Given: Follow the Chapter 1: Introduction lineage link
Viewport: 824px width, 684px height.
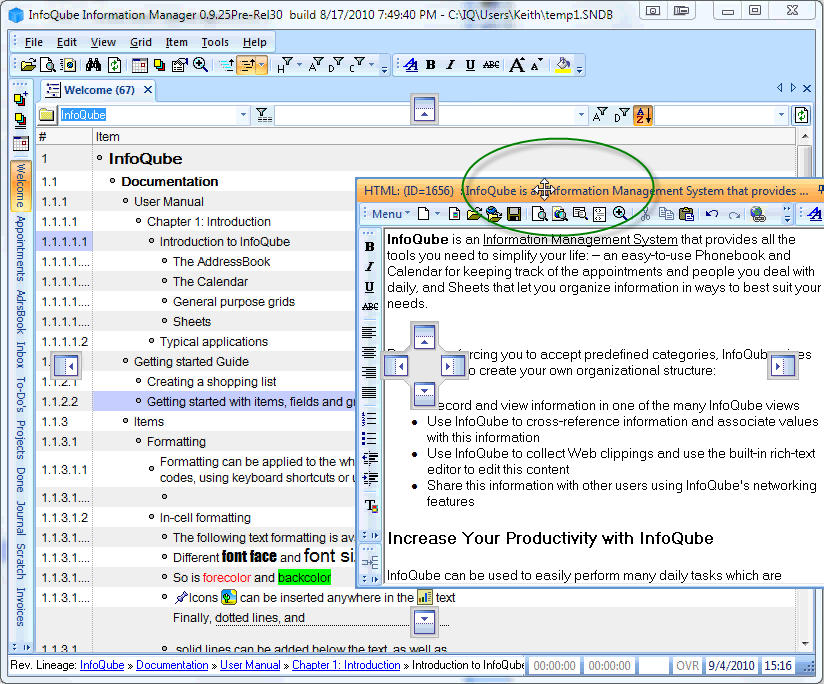Looking at the screenshot, I should tap(346, 665).
